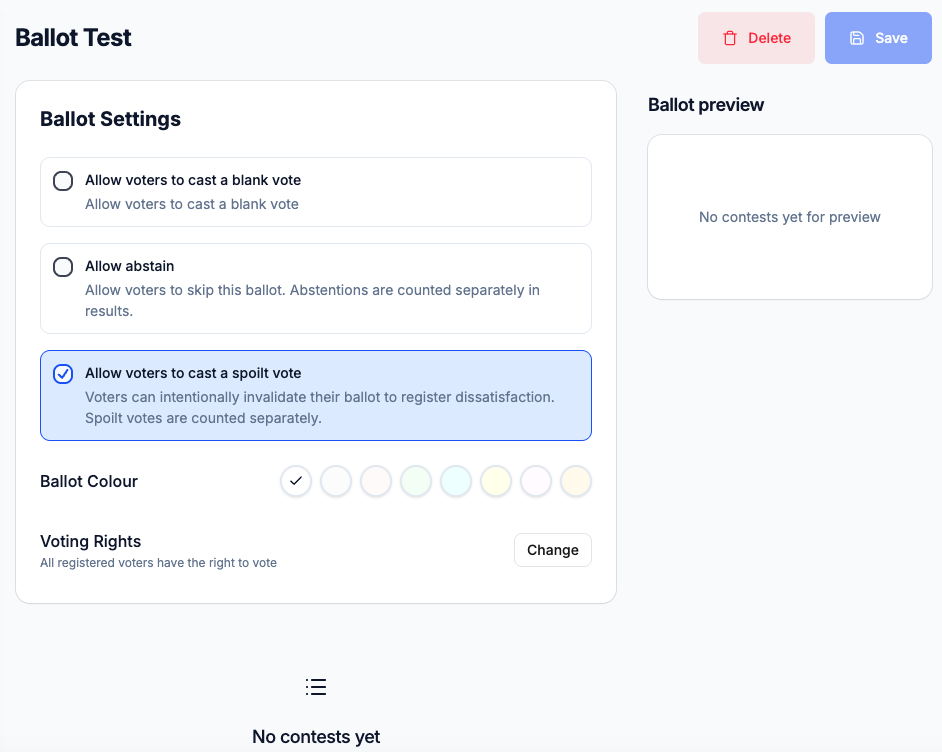Pick the pale yellow ballot colour
Image resolution: width=942 pixels, height=752 pixels.
point(496,481)
